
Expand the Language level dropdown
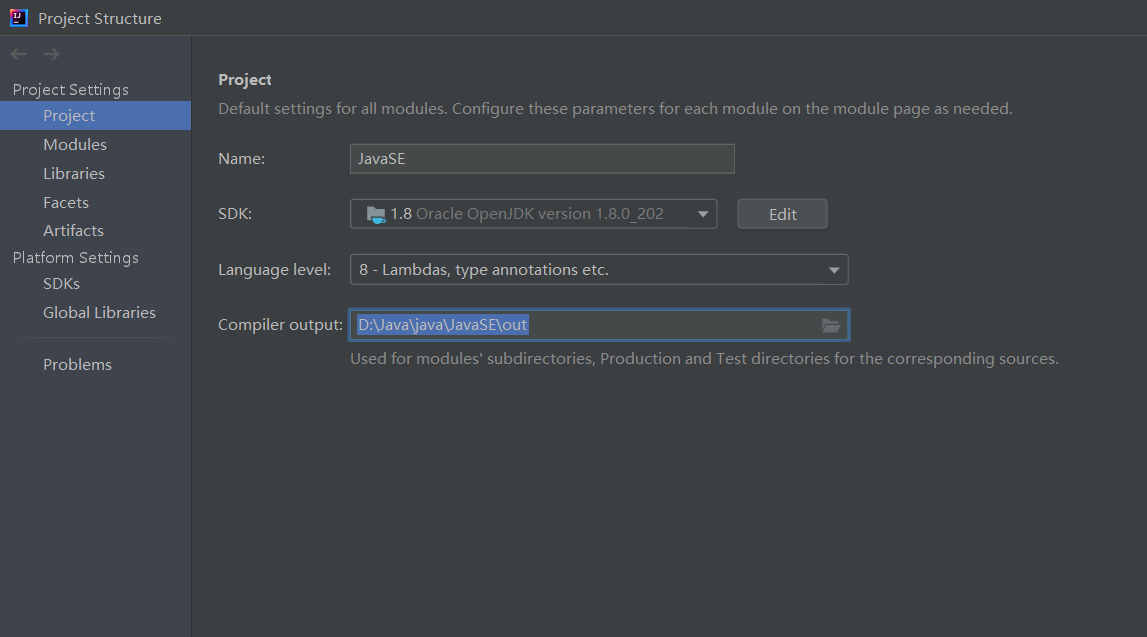[834, 270]
